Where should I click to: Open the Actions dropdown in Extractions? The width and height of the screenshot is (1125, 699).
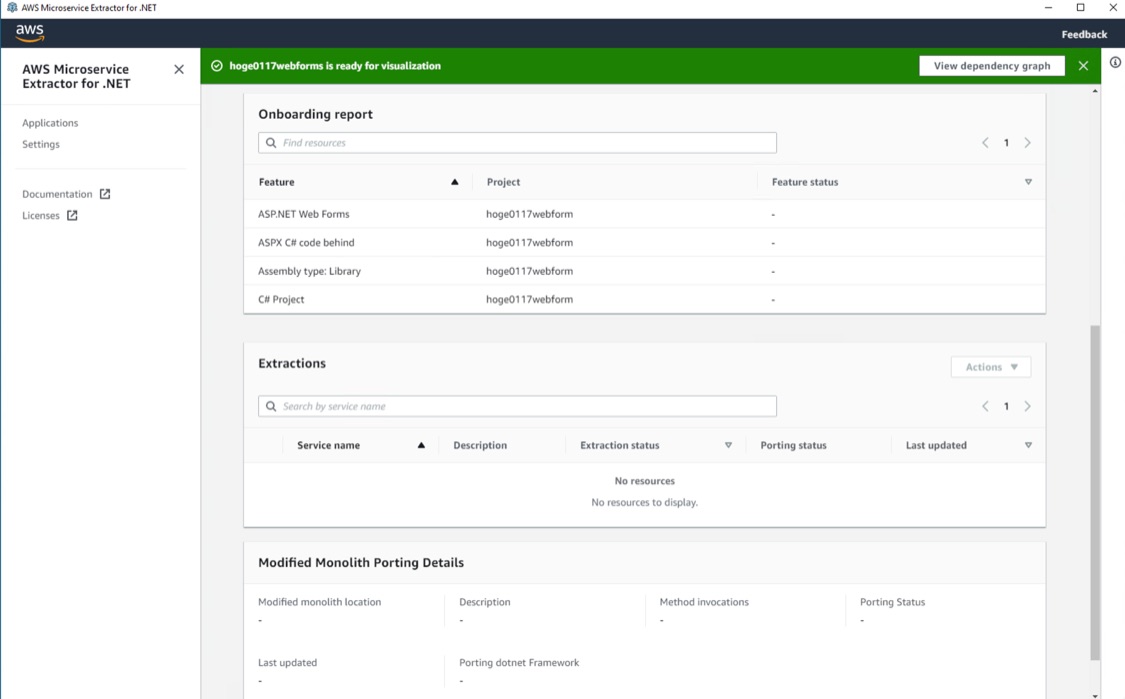[x=990, y=366]
